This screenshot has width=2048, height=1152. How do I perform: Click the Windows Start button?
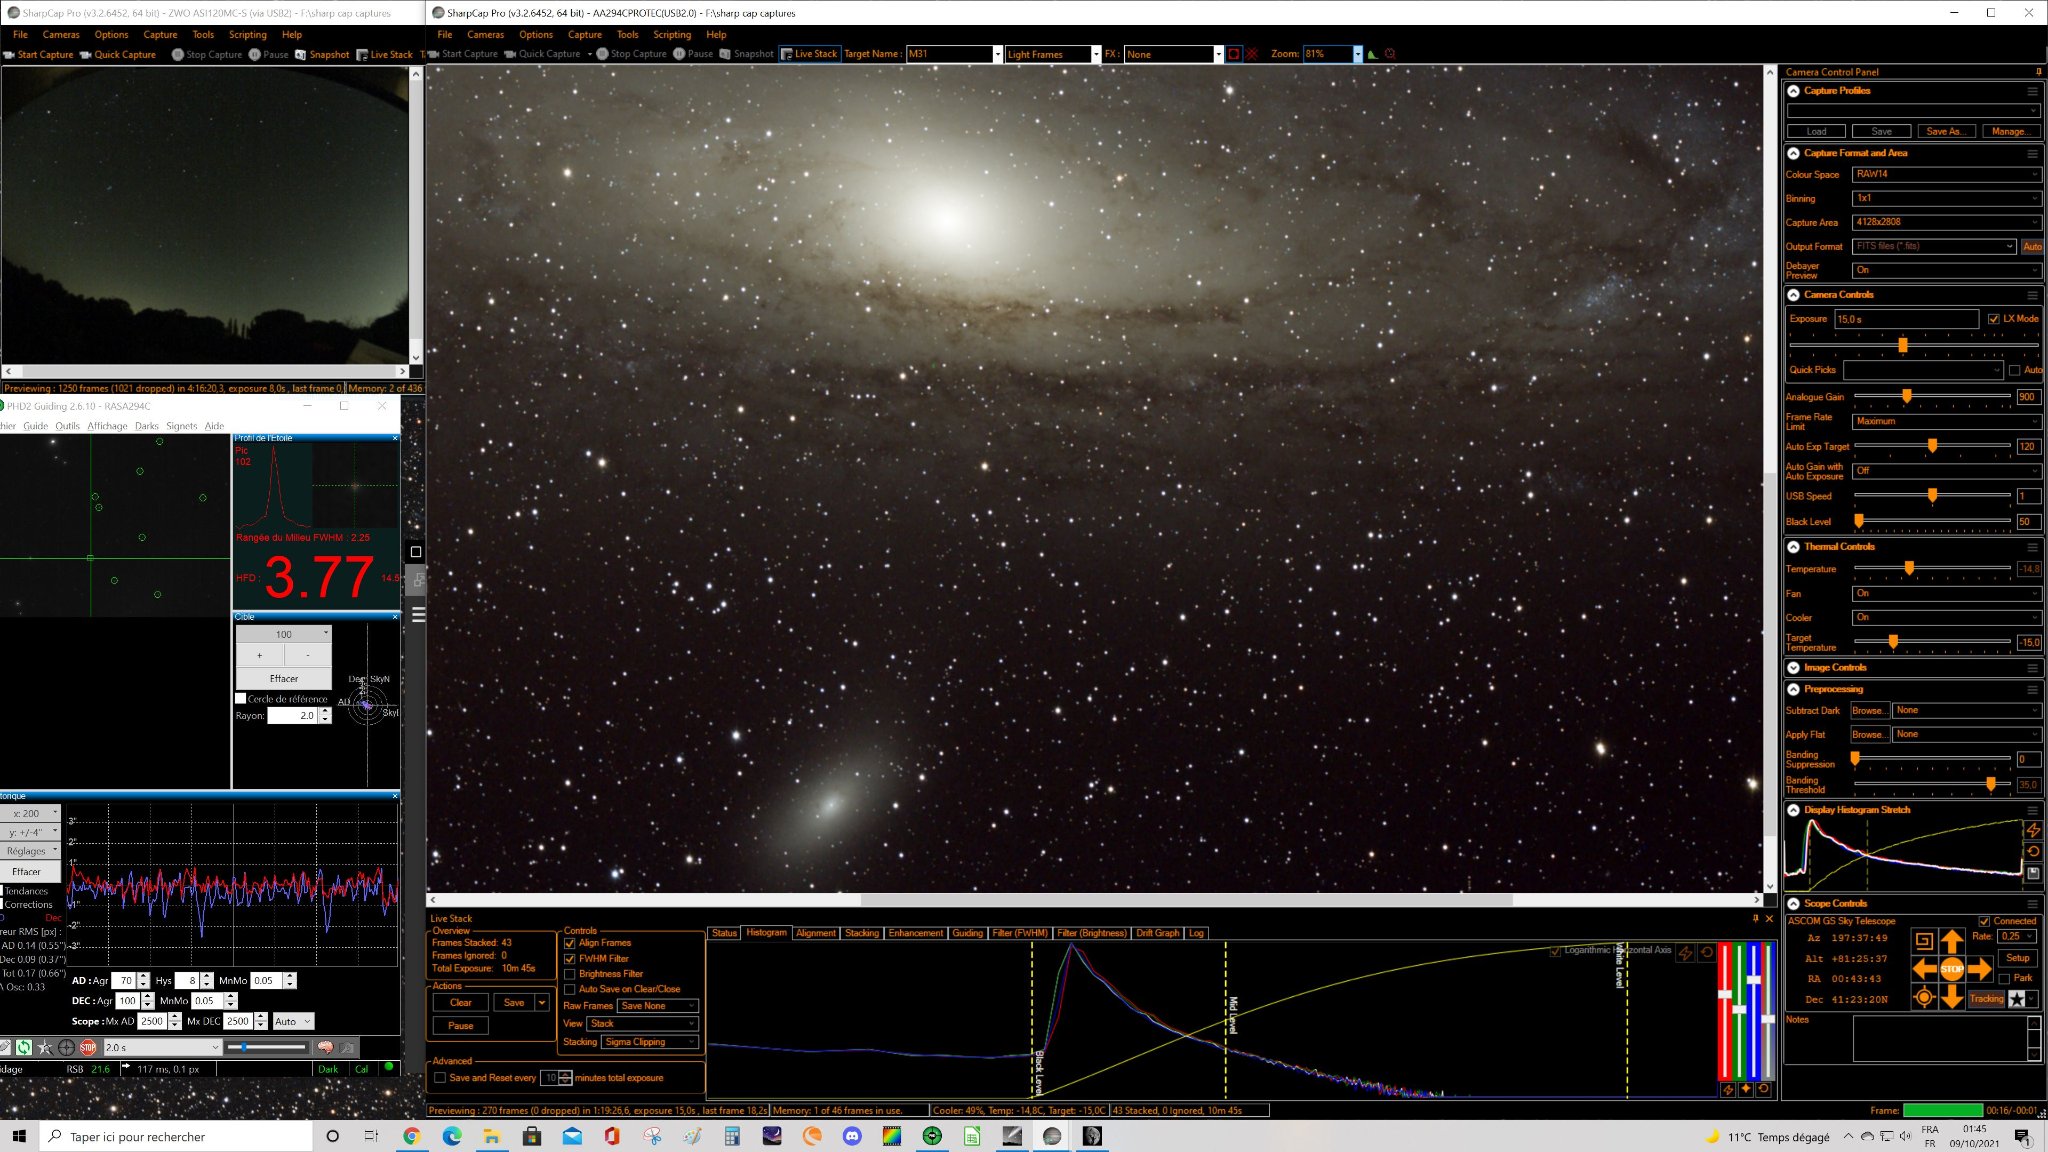point(18,1136)
